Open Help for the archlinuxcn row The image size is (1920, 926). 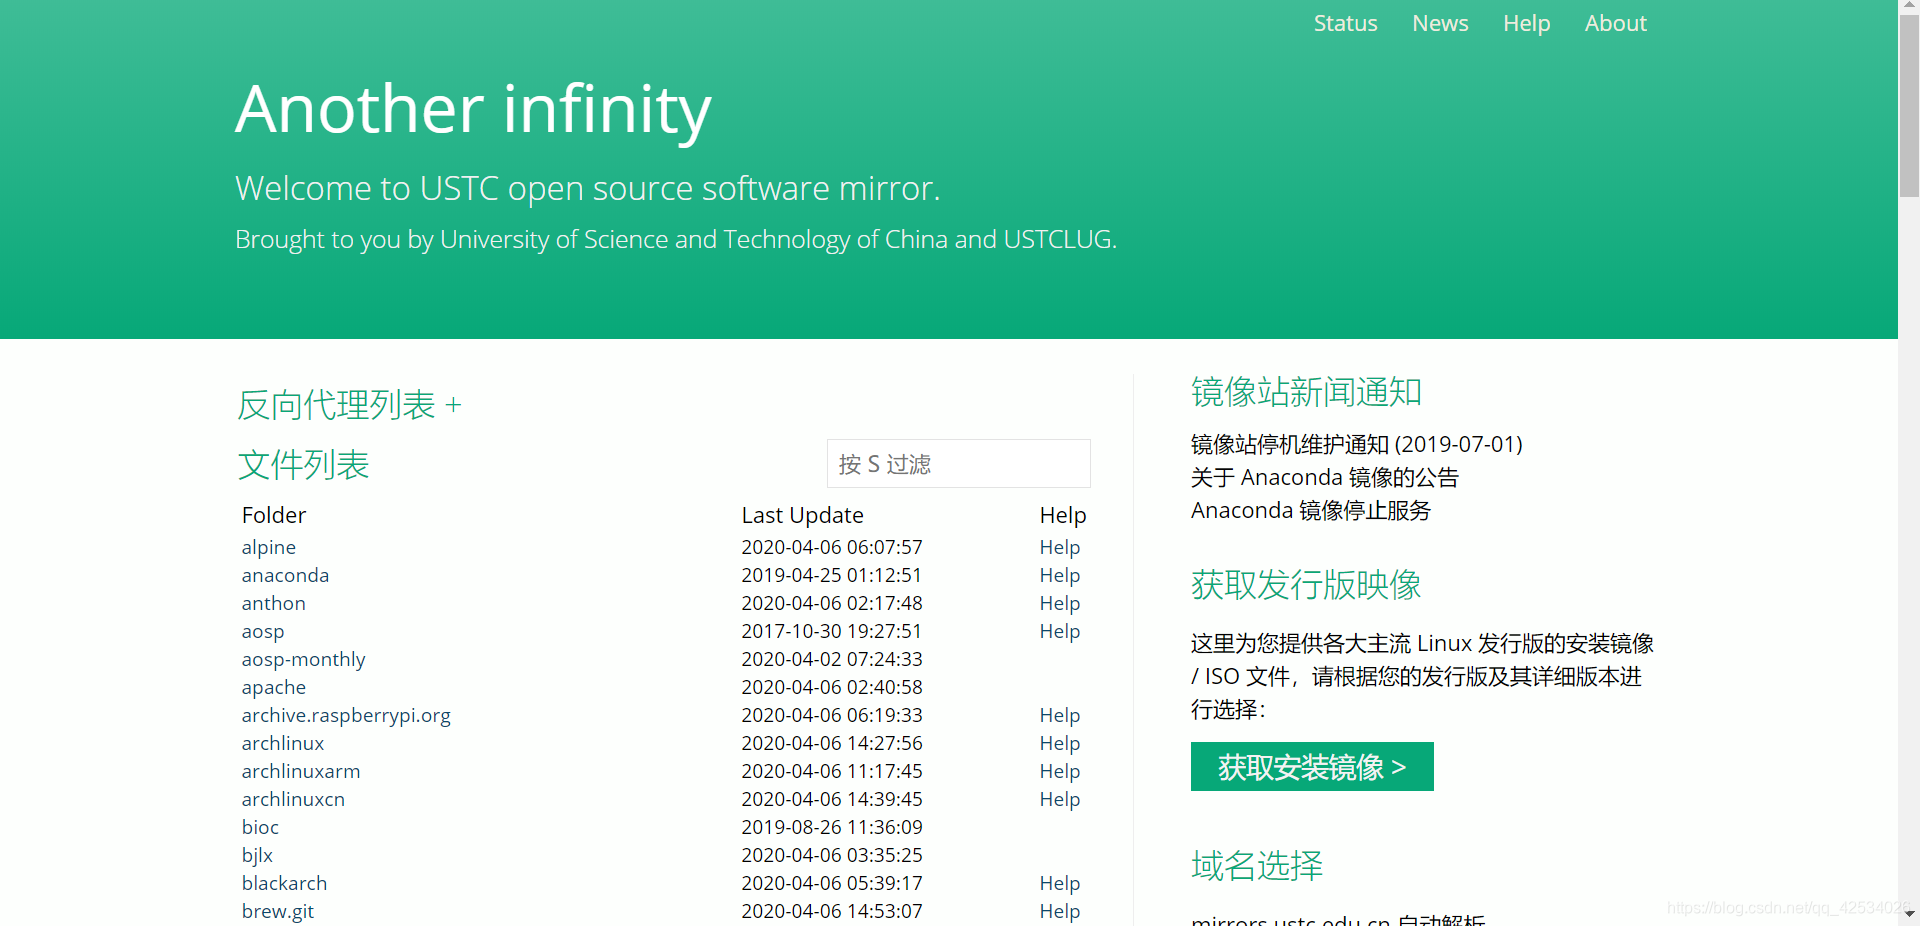click(1059, 799)
